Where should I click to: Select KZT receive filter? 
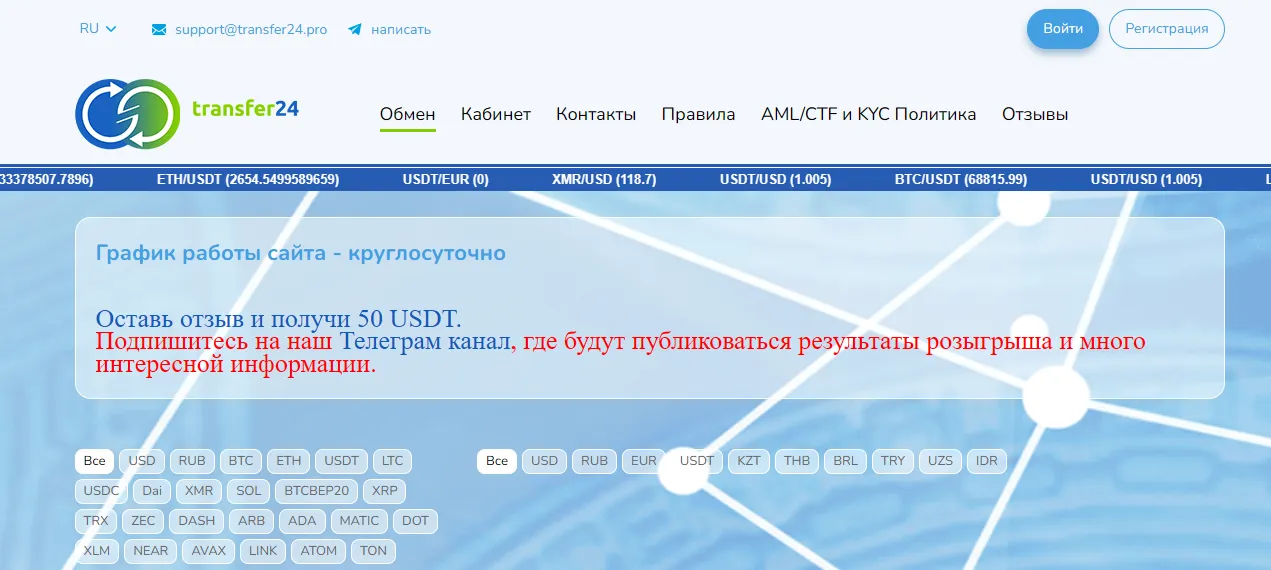point(749,461)
